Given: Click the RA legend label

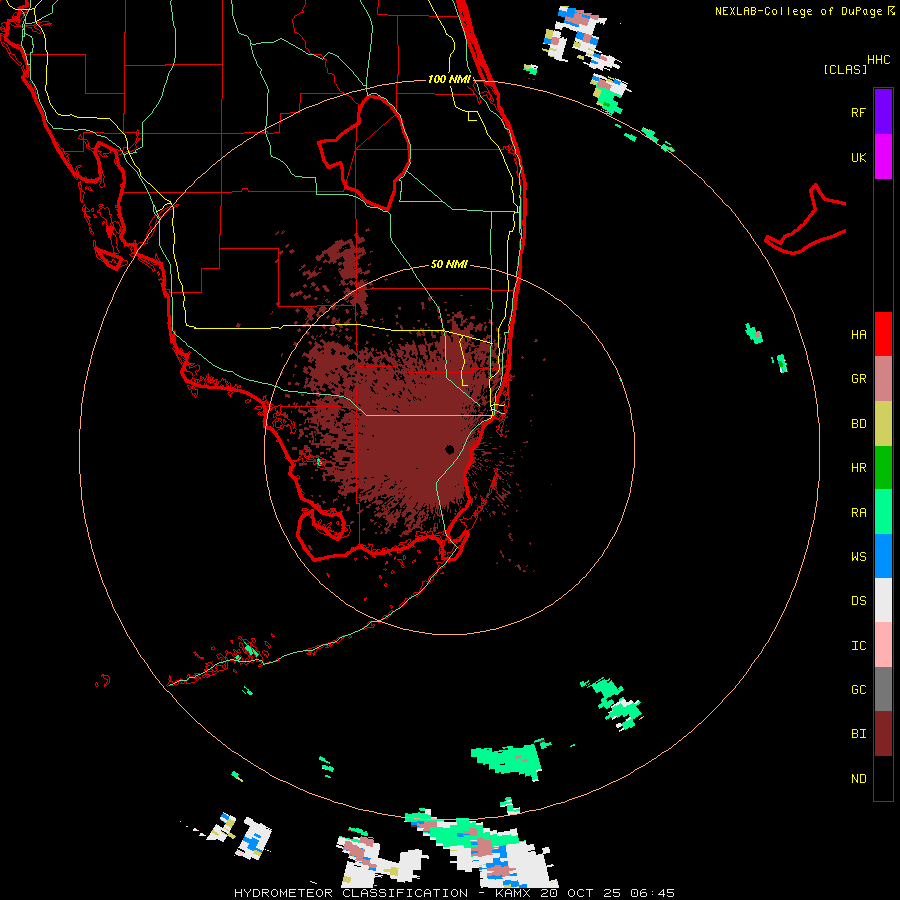Looking at the screenshot, I should (x=858, y=513).
